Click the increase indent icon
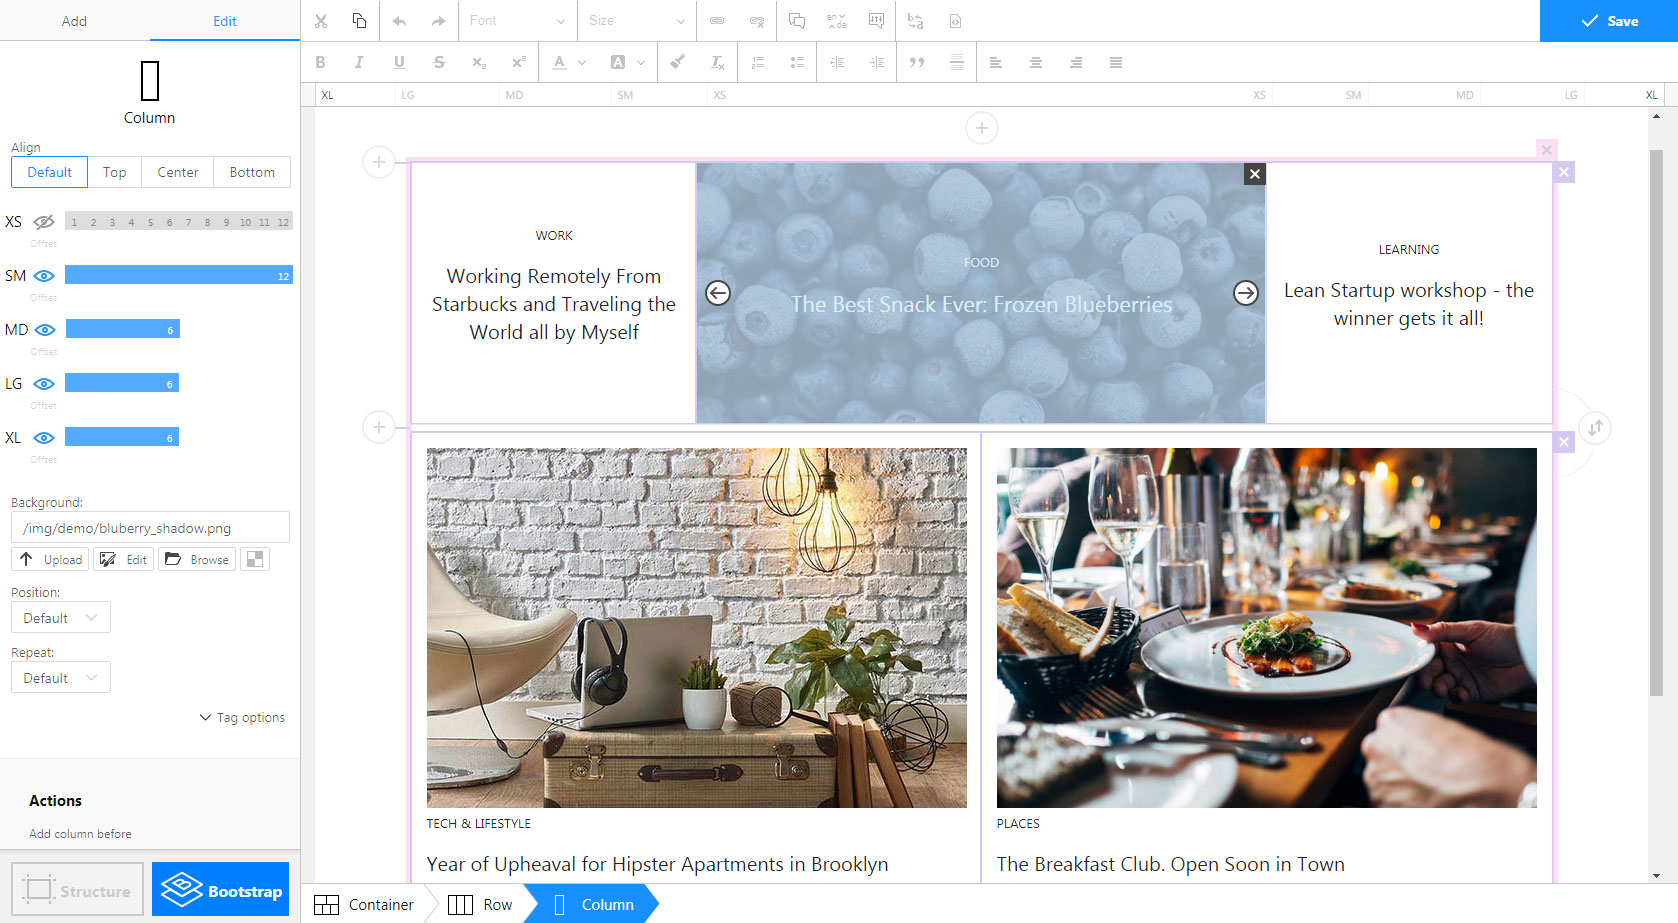1678x923 pixels. [x=877, y=62]
